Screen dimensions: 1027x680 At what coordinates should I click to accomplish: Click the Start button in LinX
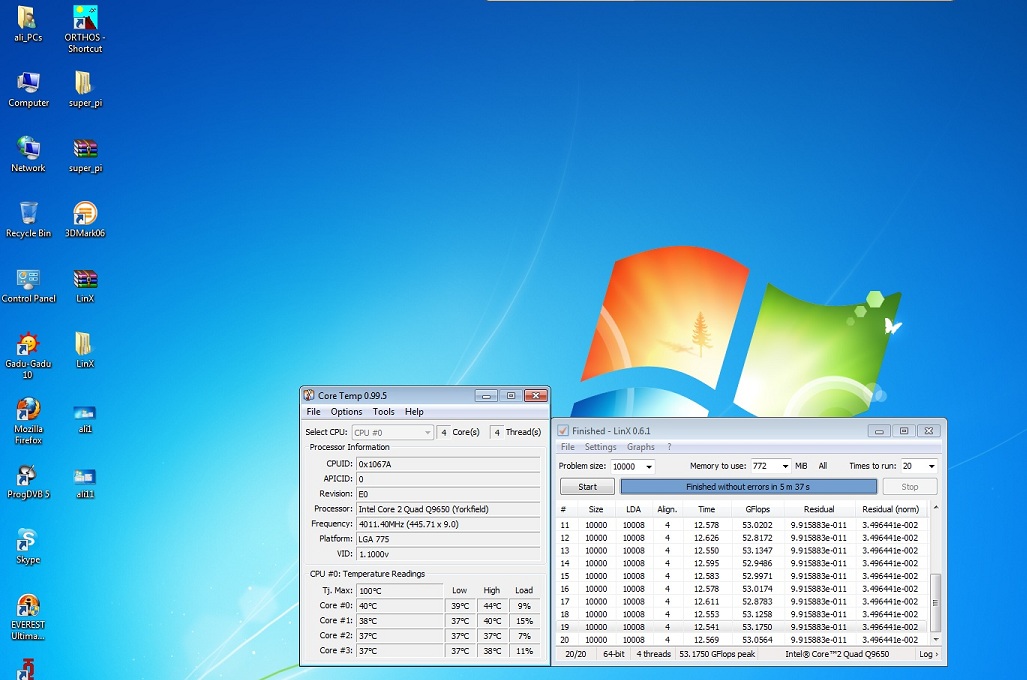pyautogui.click(x=588, y=487)
